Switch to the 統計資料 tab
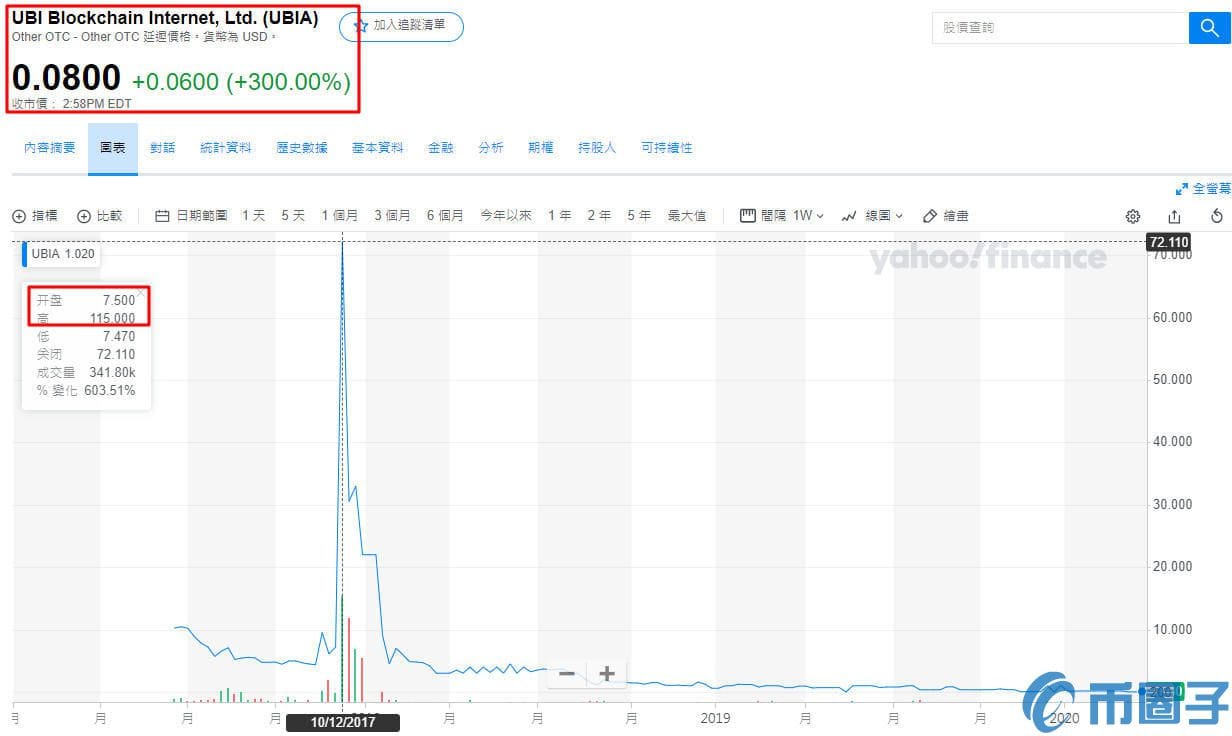Viewport: 1232px width, 736px height. click(225, 147)
